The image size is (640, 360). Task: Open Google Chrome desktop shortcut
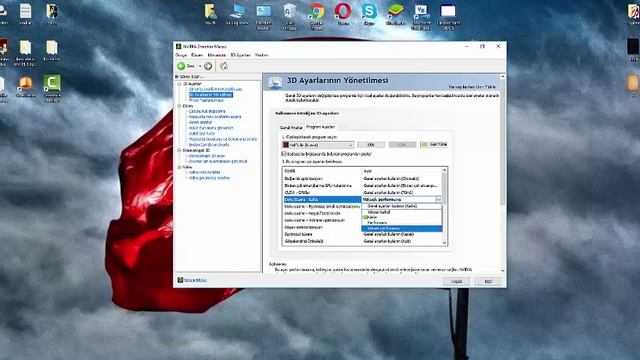pyautogui.click(x=316, y=11)
